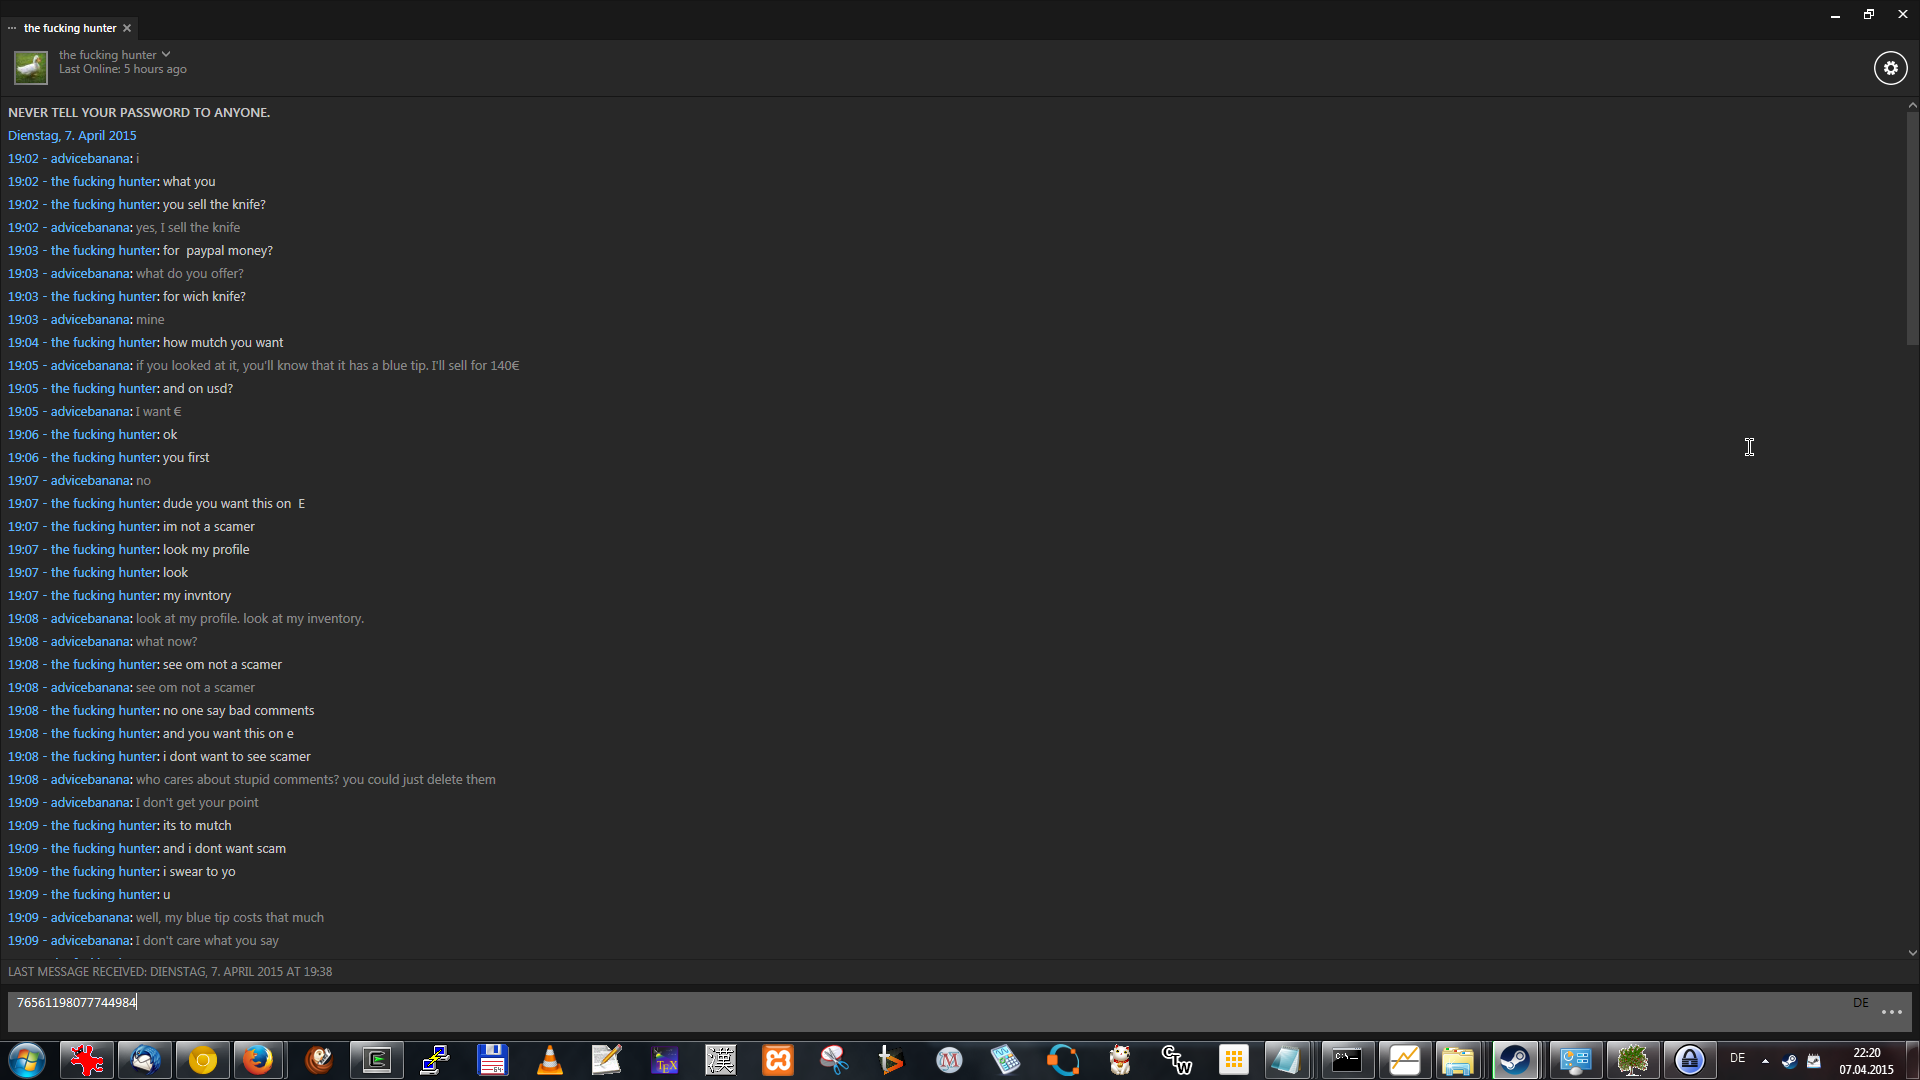Open chat settings gear icon
Screen dimensions: 1920x1080
coord(1890,68)
